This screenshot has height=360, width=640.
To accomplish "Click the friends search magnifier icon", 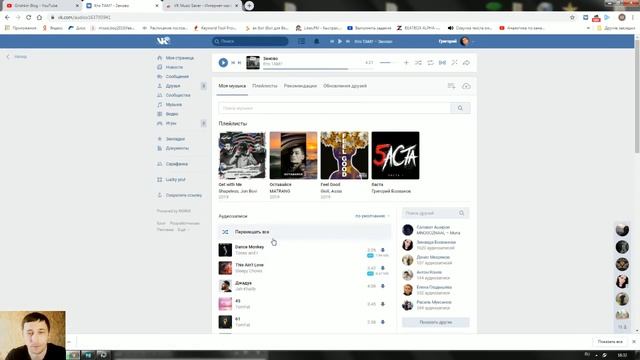I will 462,213.
